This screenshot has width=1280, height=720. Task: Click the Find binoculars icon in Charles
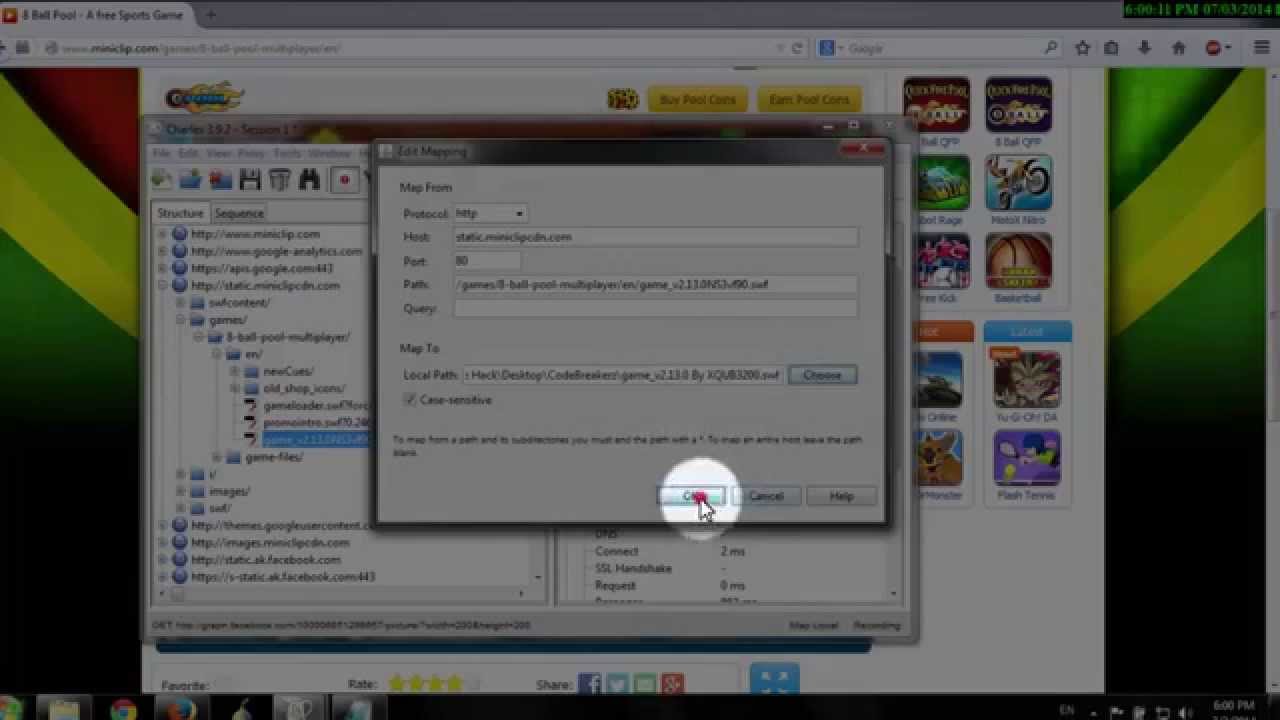(309, 180)
